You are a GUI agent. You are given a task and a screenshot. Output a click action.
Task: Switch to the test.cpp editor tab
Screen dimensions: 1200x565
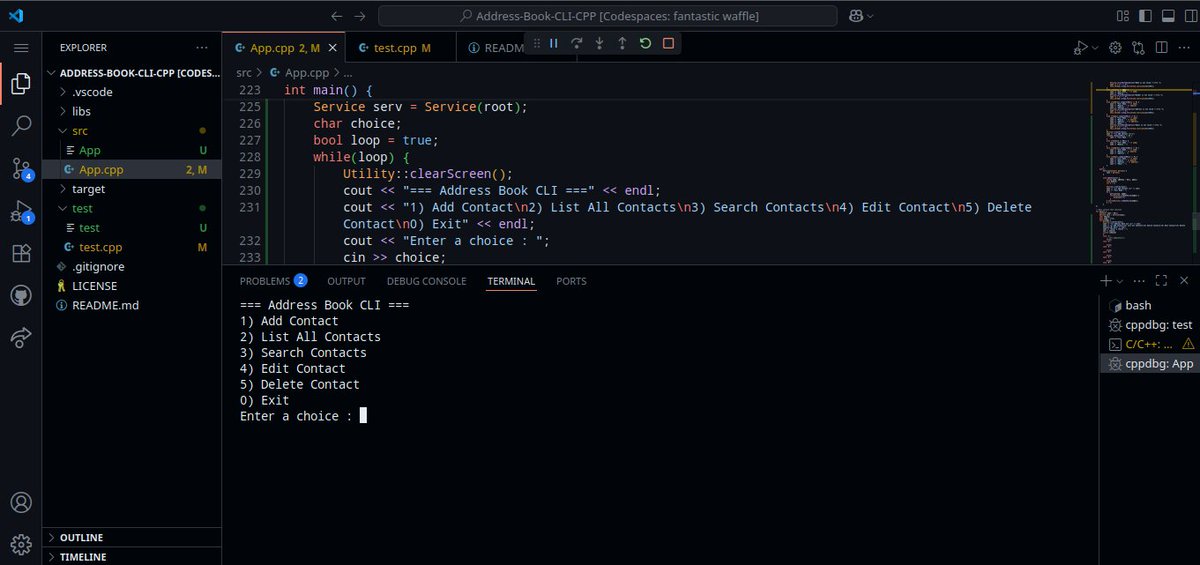coord(400,47)
